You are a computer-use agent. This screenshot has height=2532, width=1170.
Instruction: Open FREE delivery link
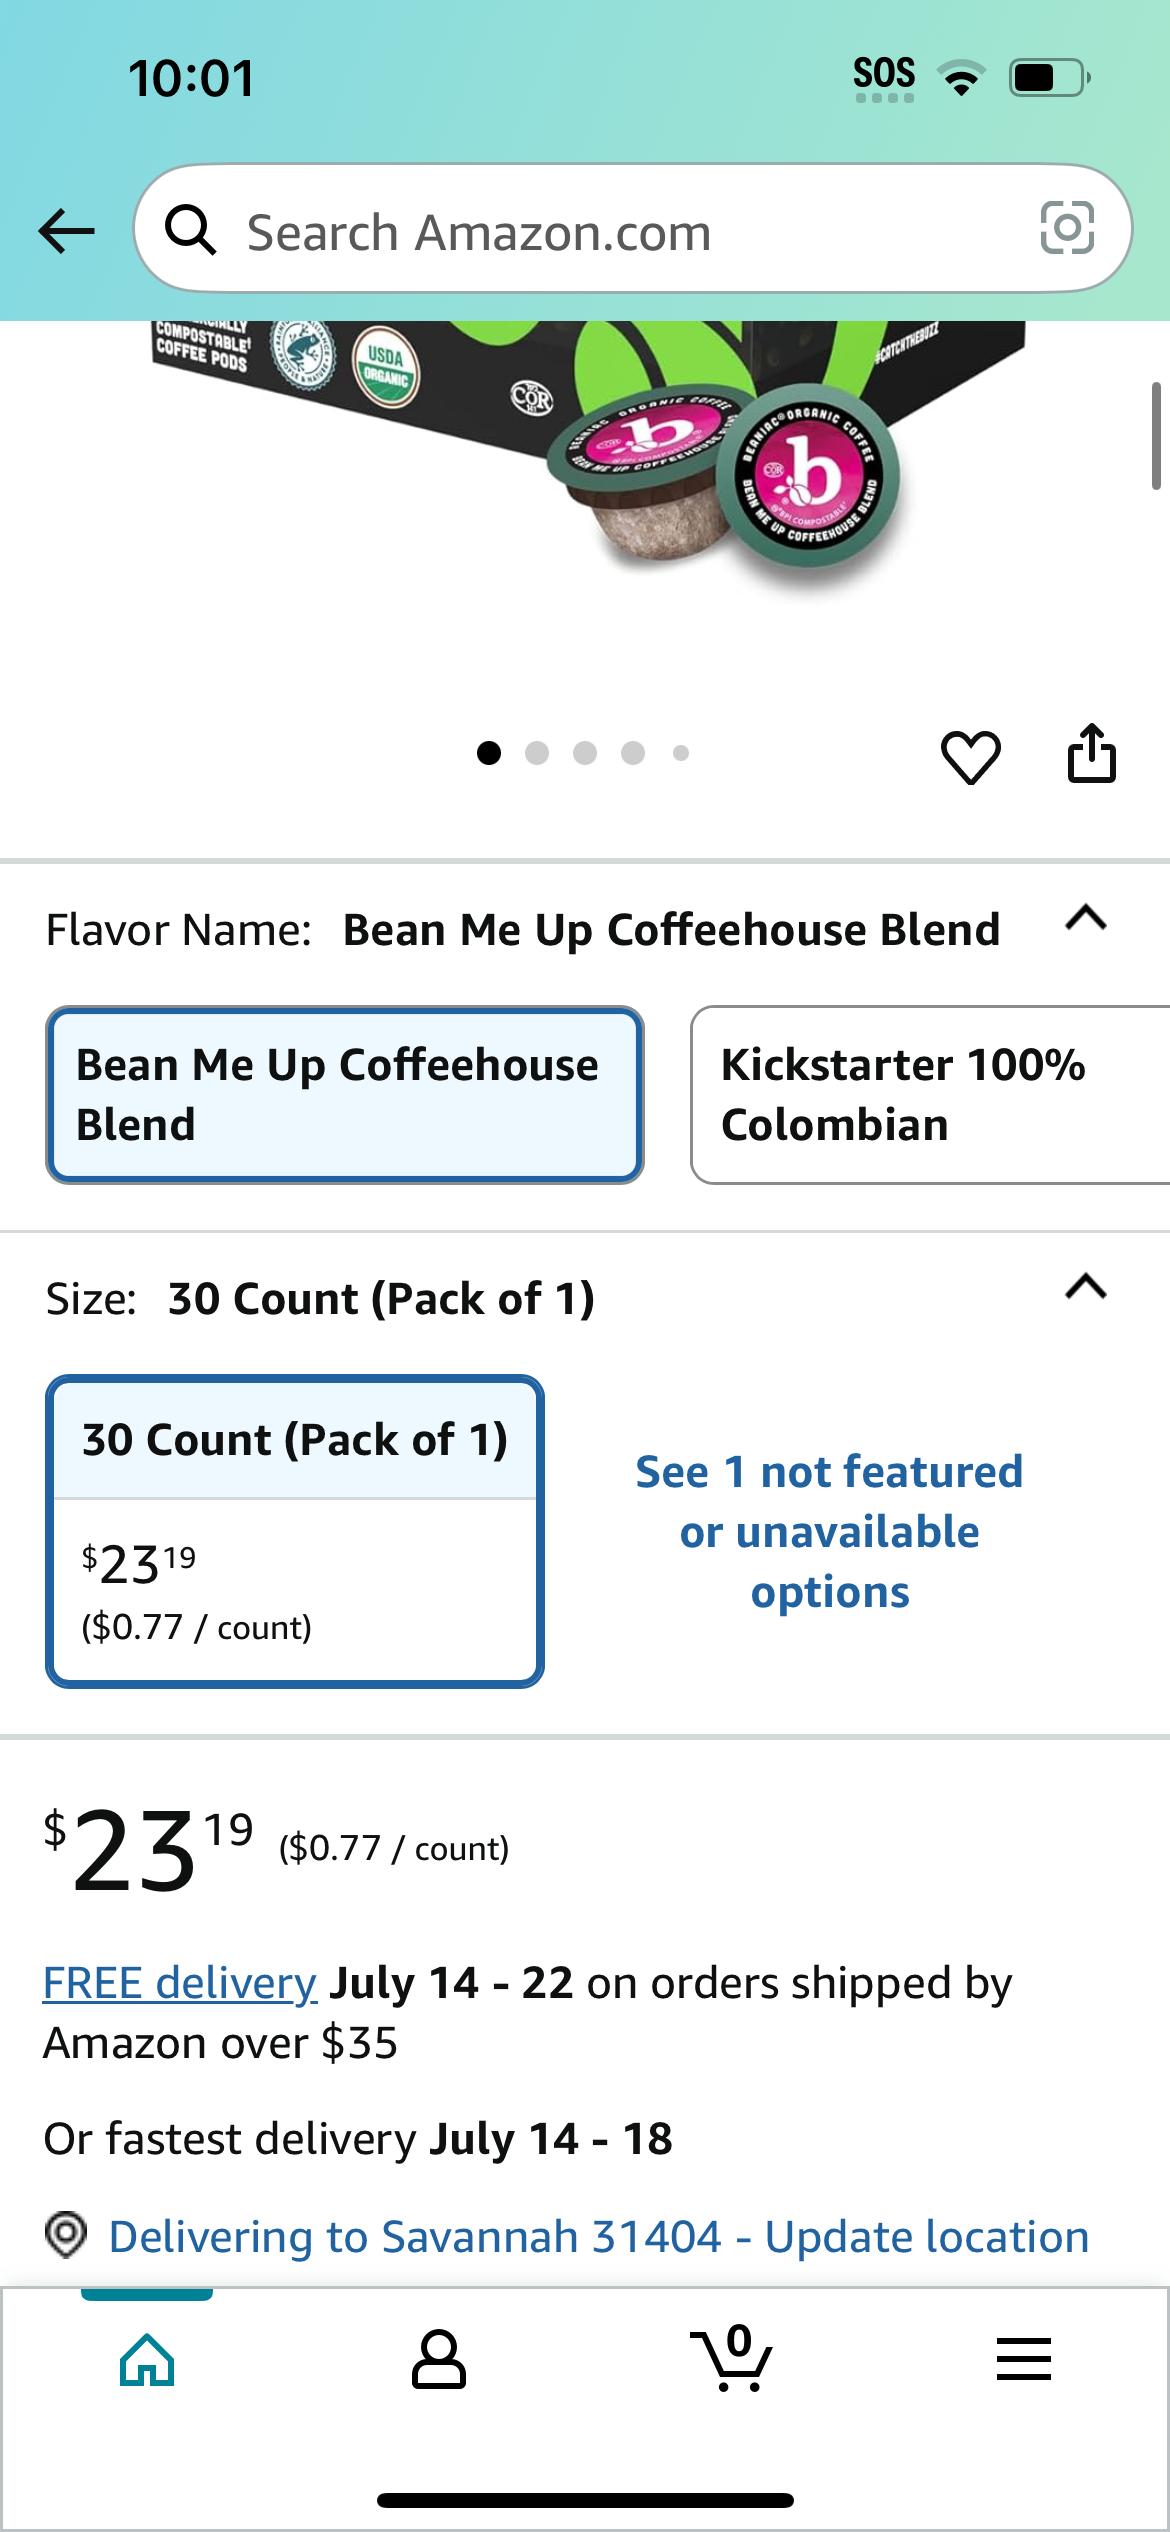tap(180, 1982)
